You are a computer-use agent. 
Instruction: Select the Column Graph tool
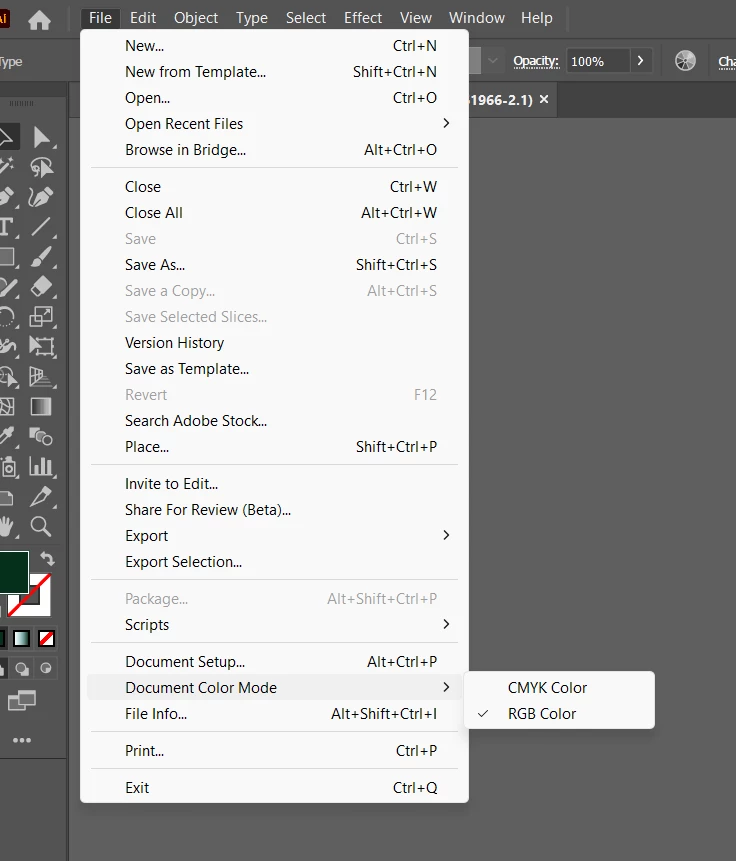(x=42, y=467)
